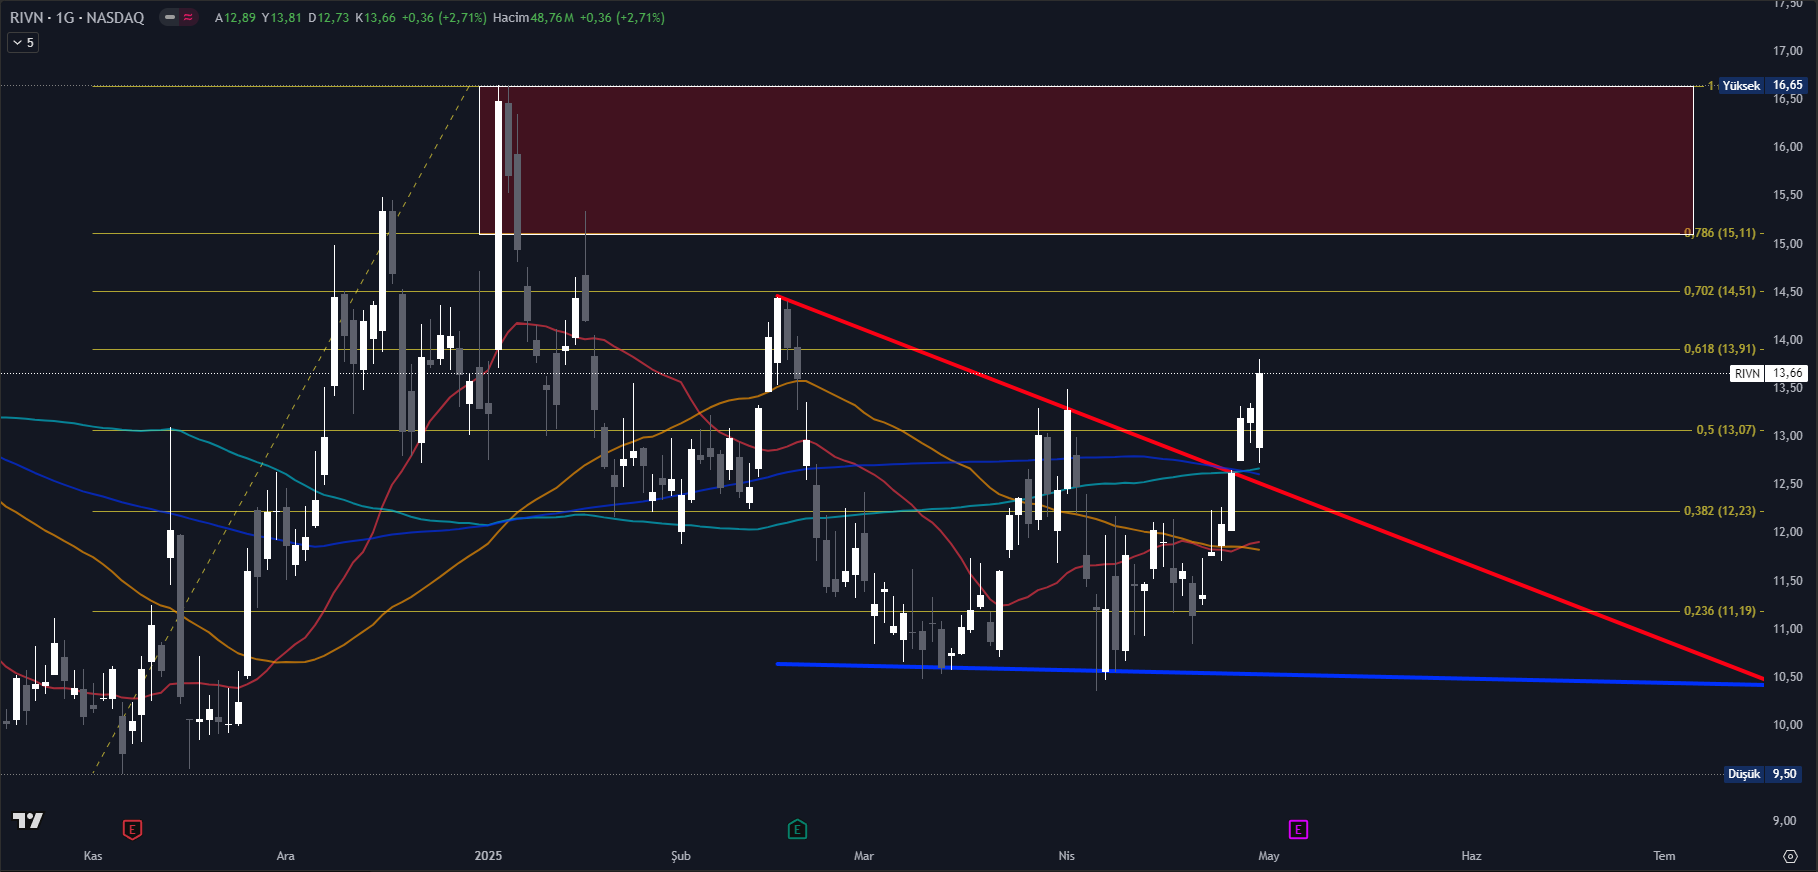The image size is (1818, 872).
Task: Open the RIVN 1G NASDAQ symbol title
Action: tap(77, 17)
